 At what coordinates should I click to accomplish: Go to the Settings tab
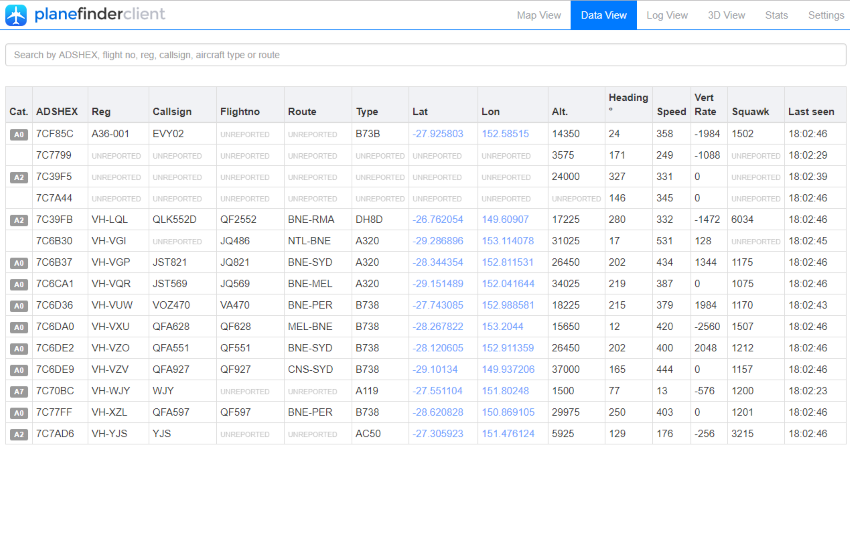click(x=826, y=15)
